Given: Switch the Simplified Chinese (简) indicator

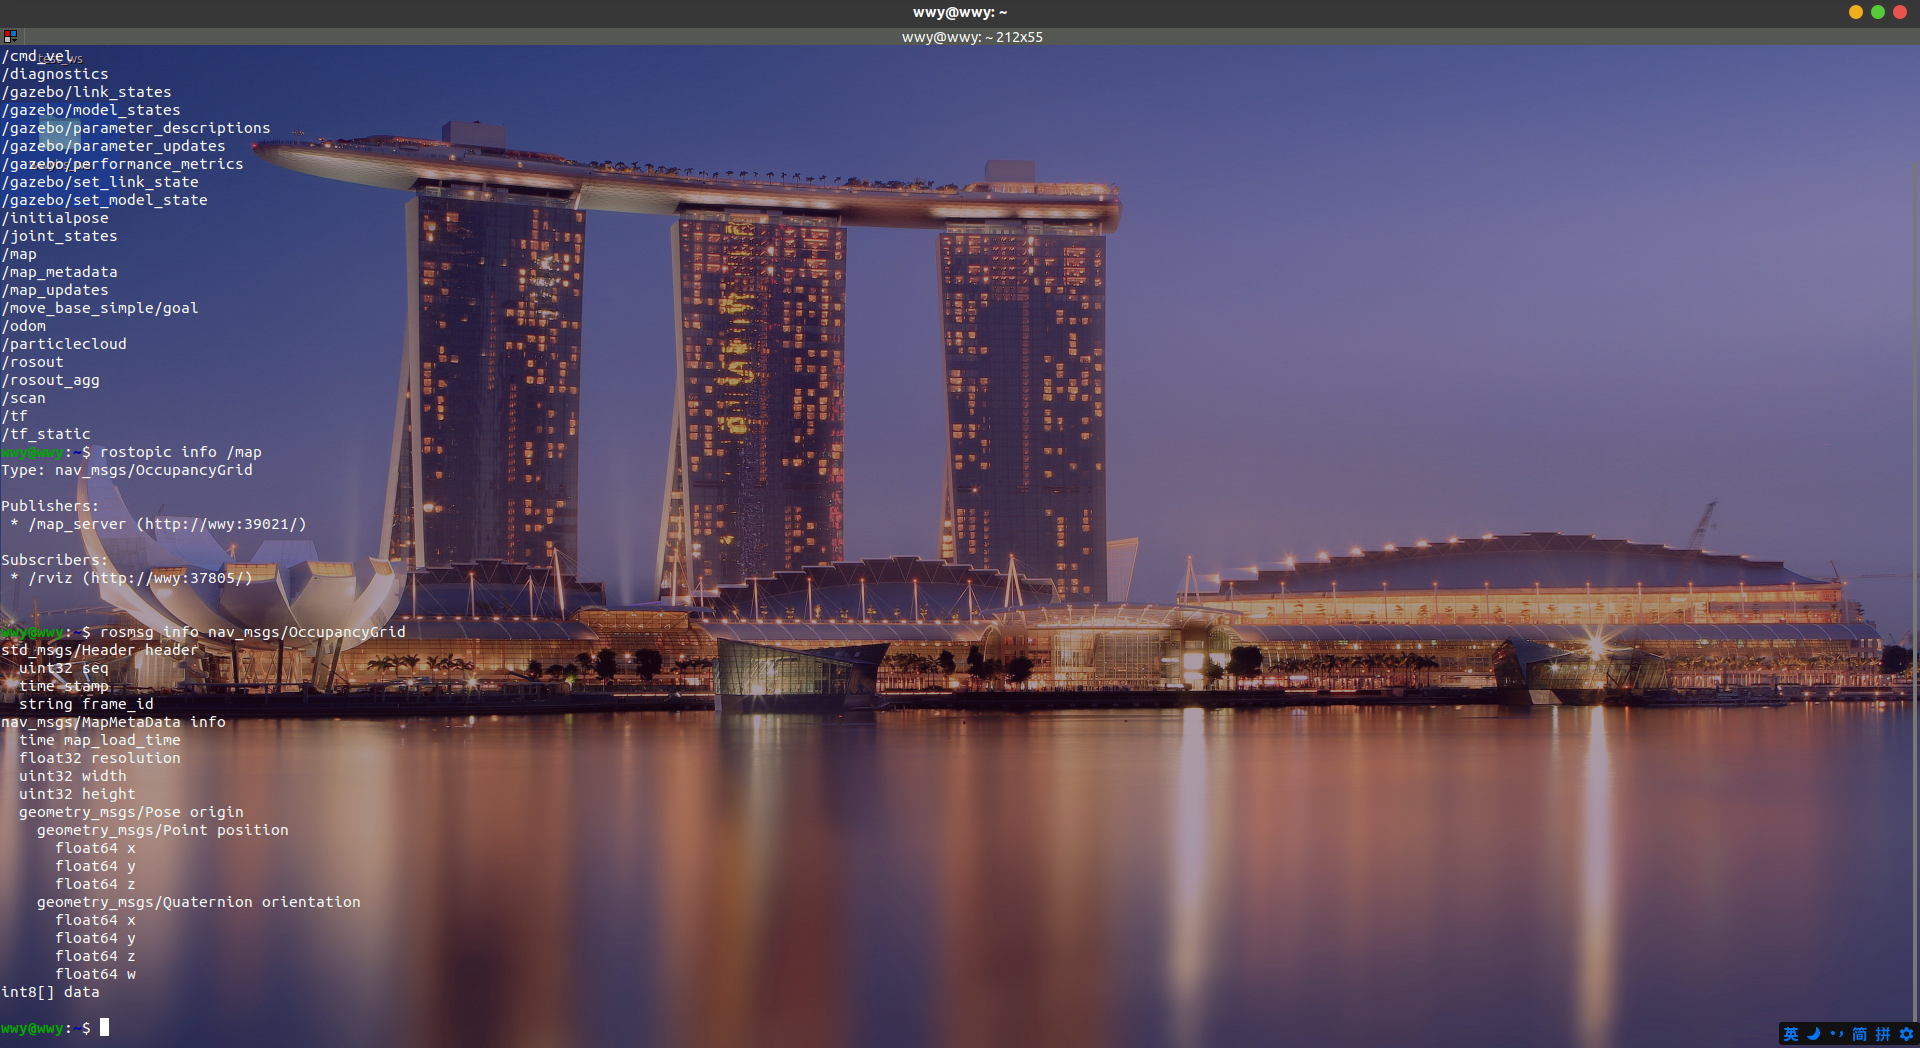Looking at the screenshot, I should click(1859, 1034).
